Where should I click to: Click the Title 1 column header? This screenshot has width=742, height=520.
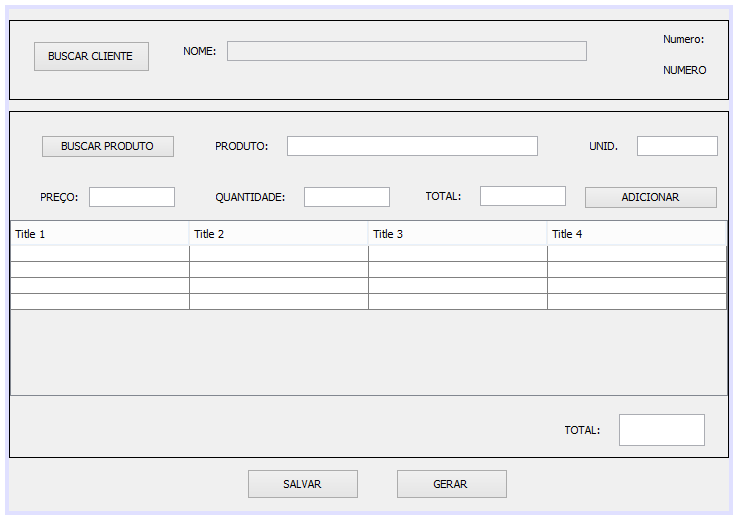(100, 234)
